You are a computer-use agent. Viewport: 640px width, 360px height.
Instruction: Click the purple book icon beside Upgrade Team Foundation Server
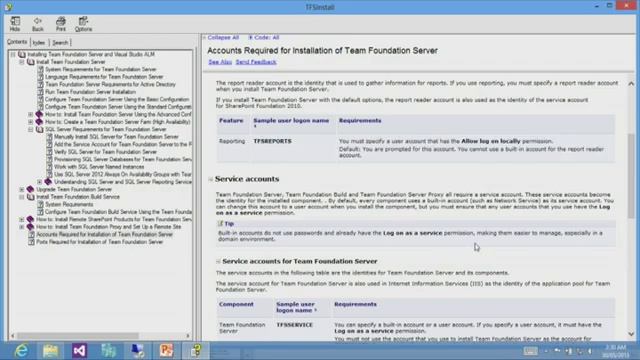click(x=31, y=189)
